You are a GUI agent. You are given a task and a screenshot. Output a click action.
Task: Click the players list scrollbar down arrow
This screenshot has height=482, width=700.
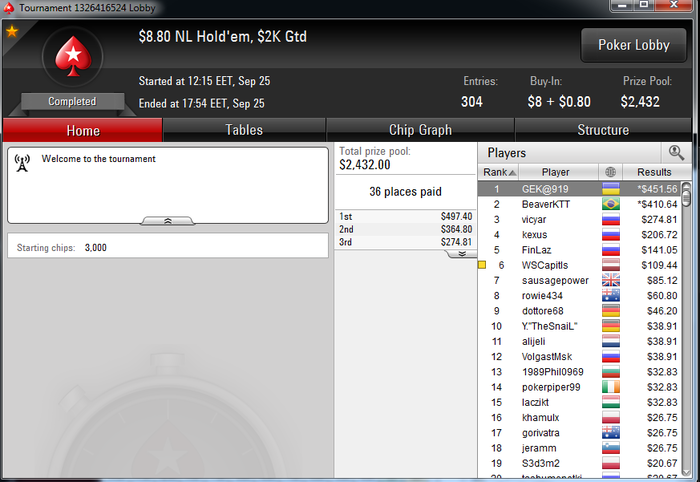pos(687,472)
